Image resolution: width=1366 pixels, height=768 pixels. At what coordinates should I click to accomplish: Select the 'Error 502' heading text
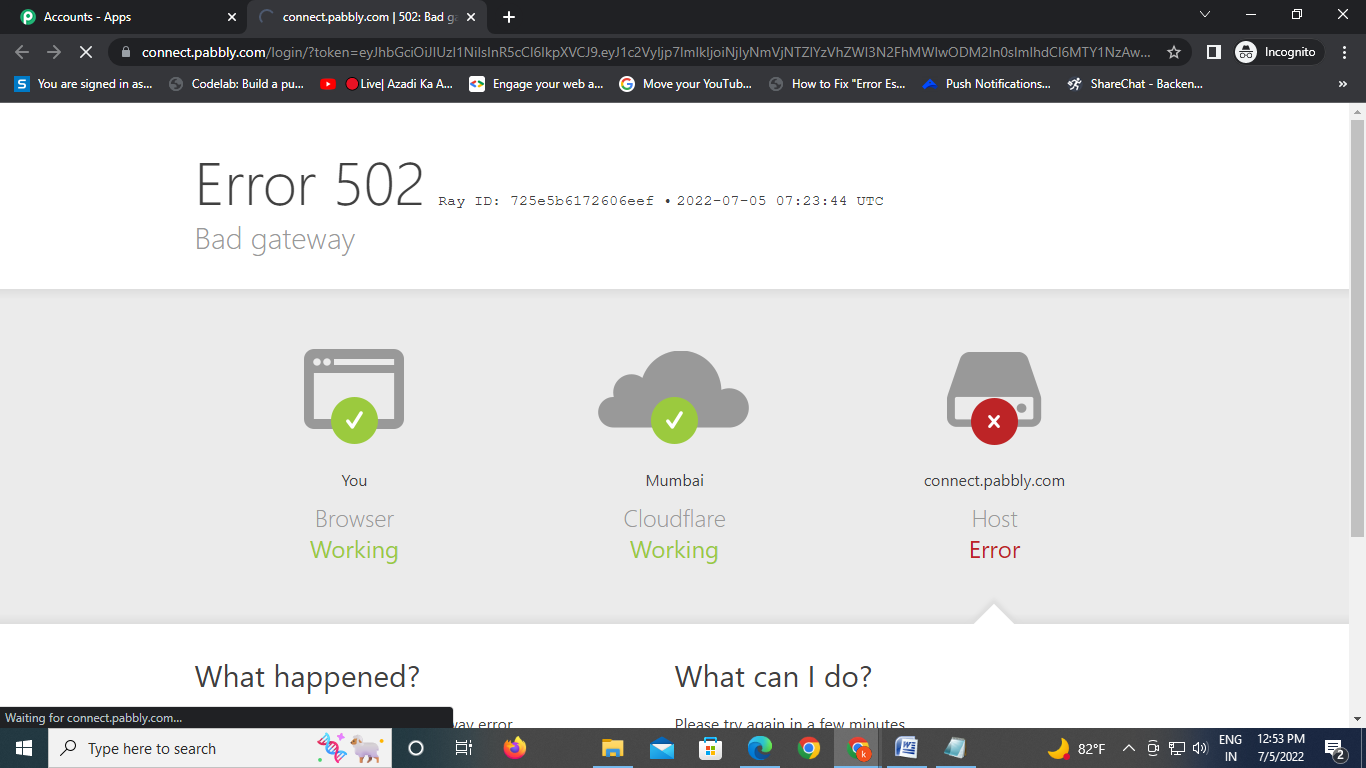click(310, 184)
